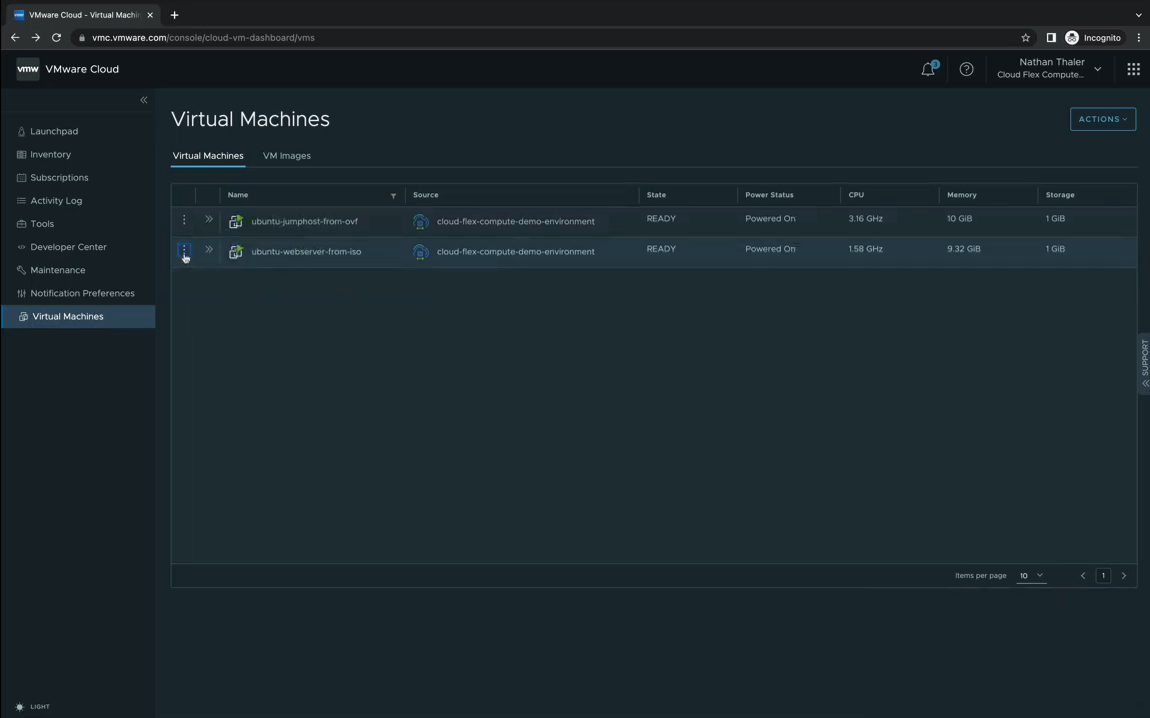The height and width of the screenshot is (718, 1150).
Task: Open the notifications bell
Action: (929, 69)
